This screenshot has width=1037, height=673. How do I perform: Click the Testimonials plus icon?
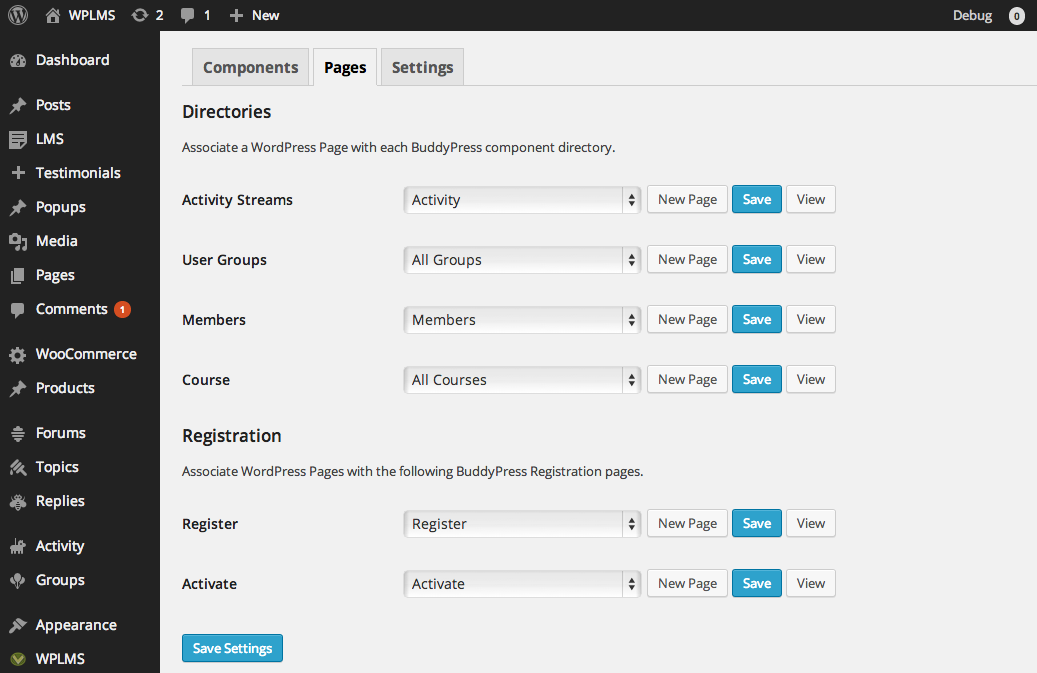tap(18, 173)
